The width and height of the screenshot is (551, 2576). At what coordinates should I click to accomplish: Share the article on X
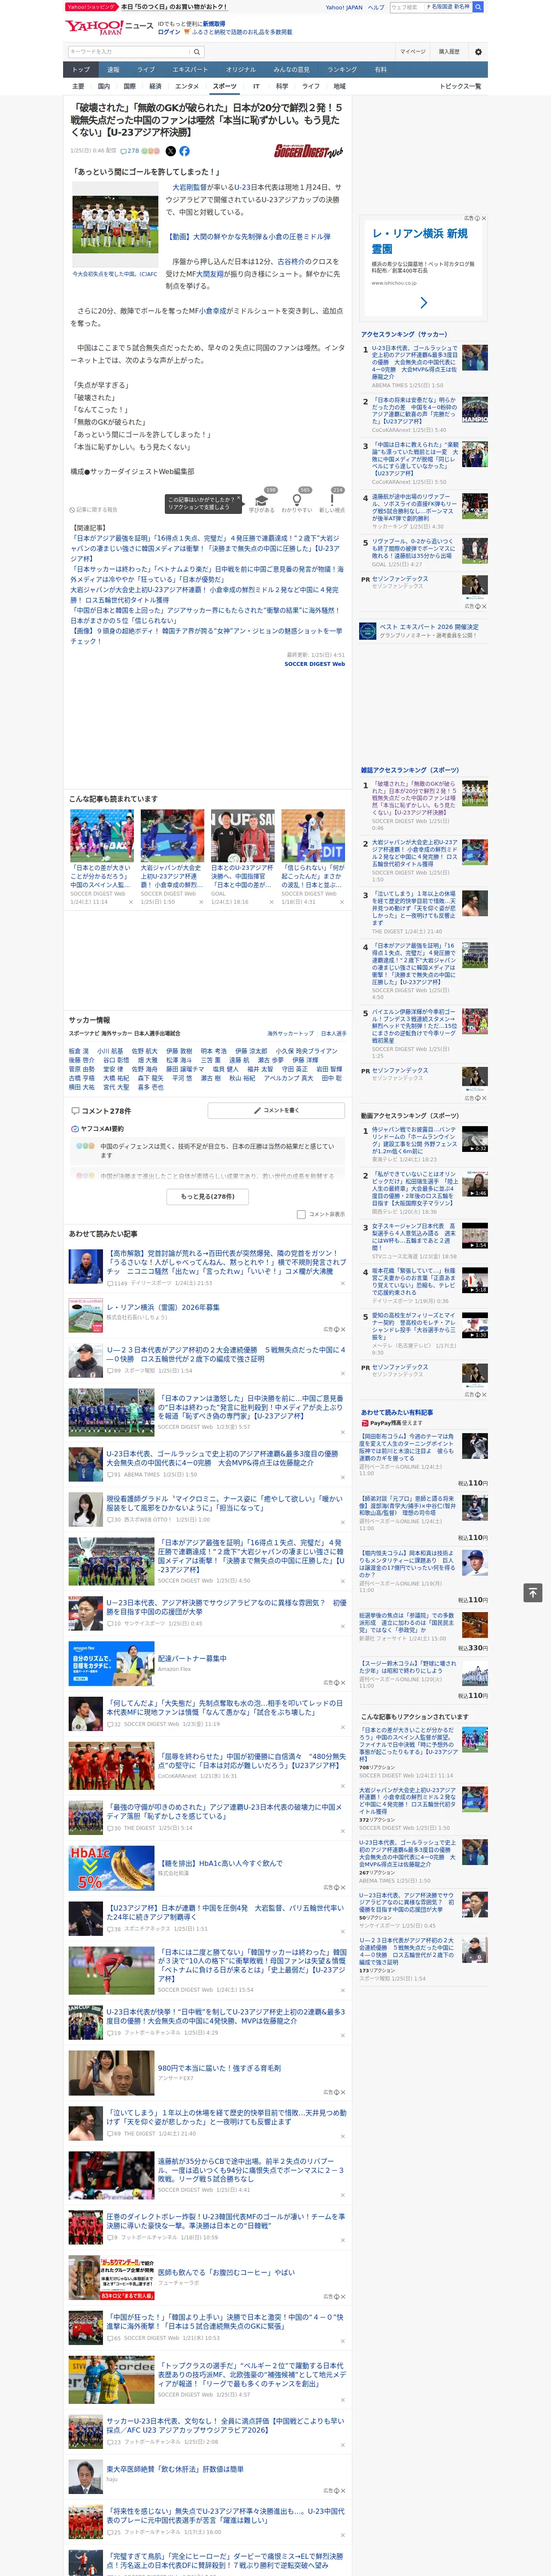point(170,151)
